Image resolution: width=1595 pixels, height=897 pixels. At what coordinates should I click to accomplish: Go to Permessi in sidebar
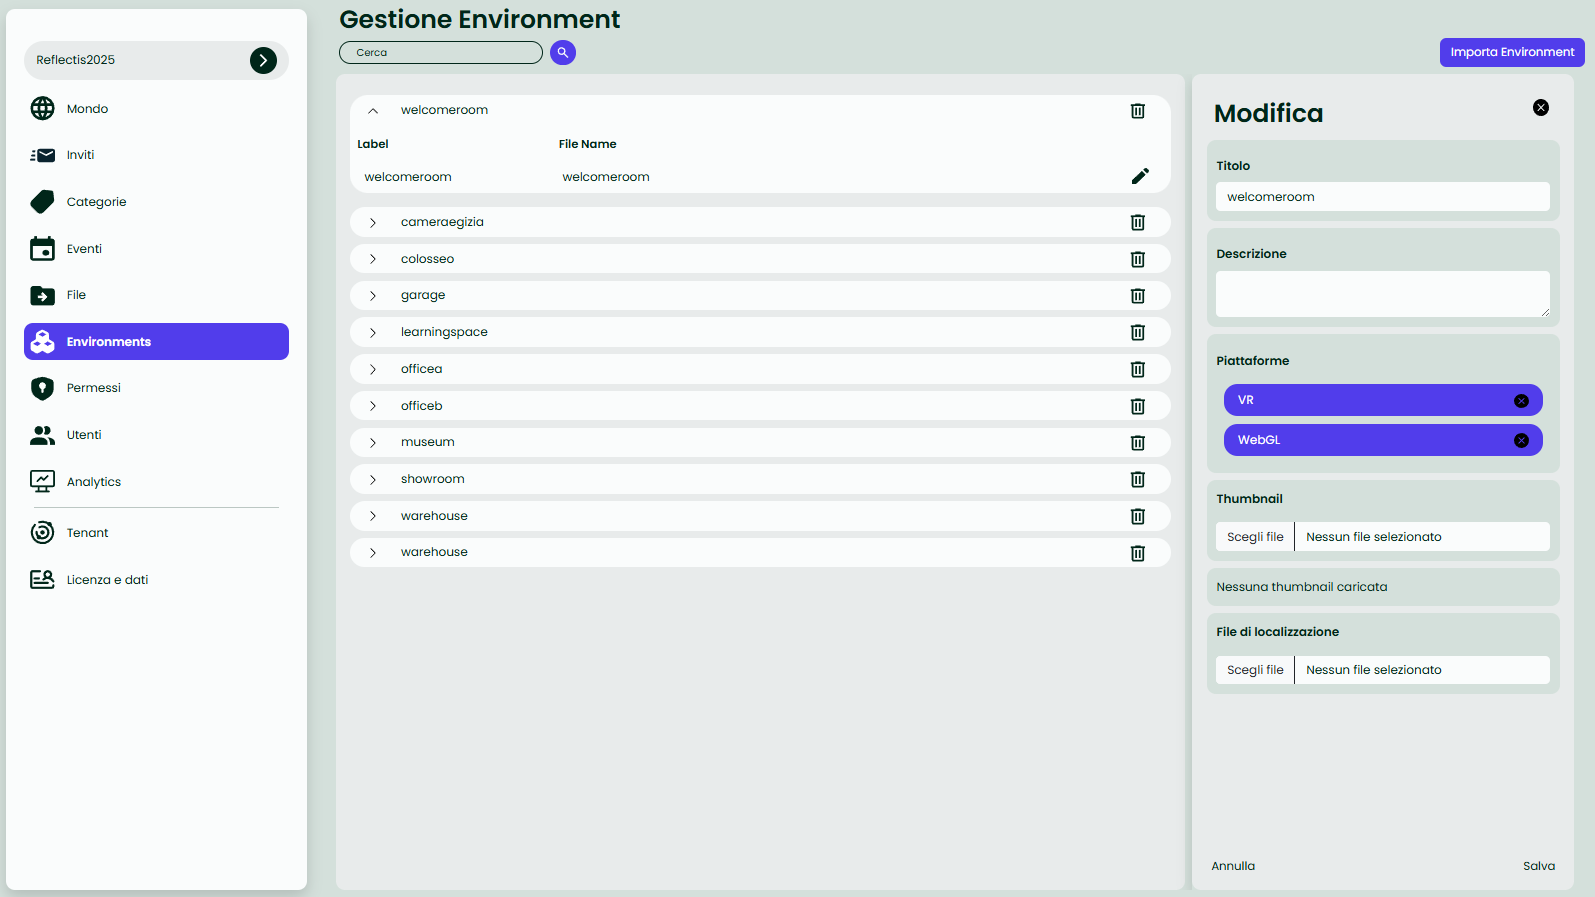tap(93, 388)
